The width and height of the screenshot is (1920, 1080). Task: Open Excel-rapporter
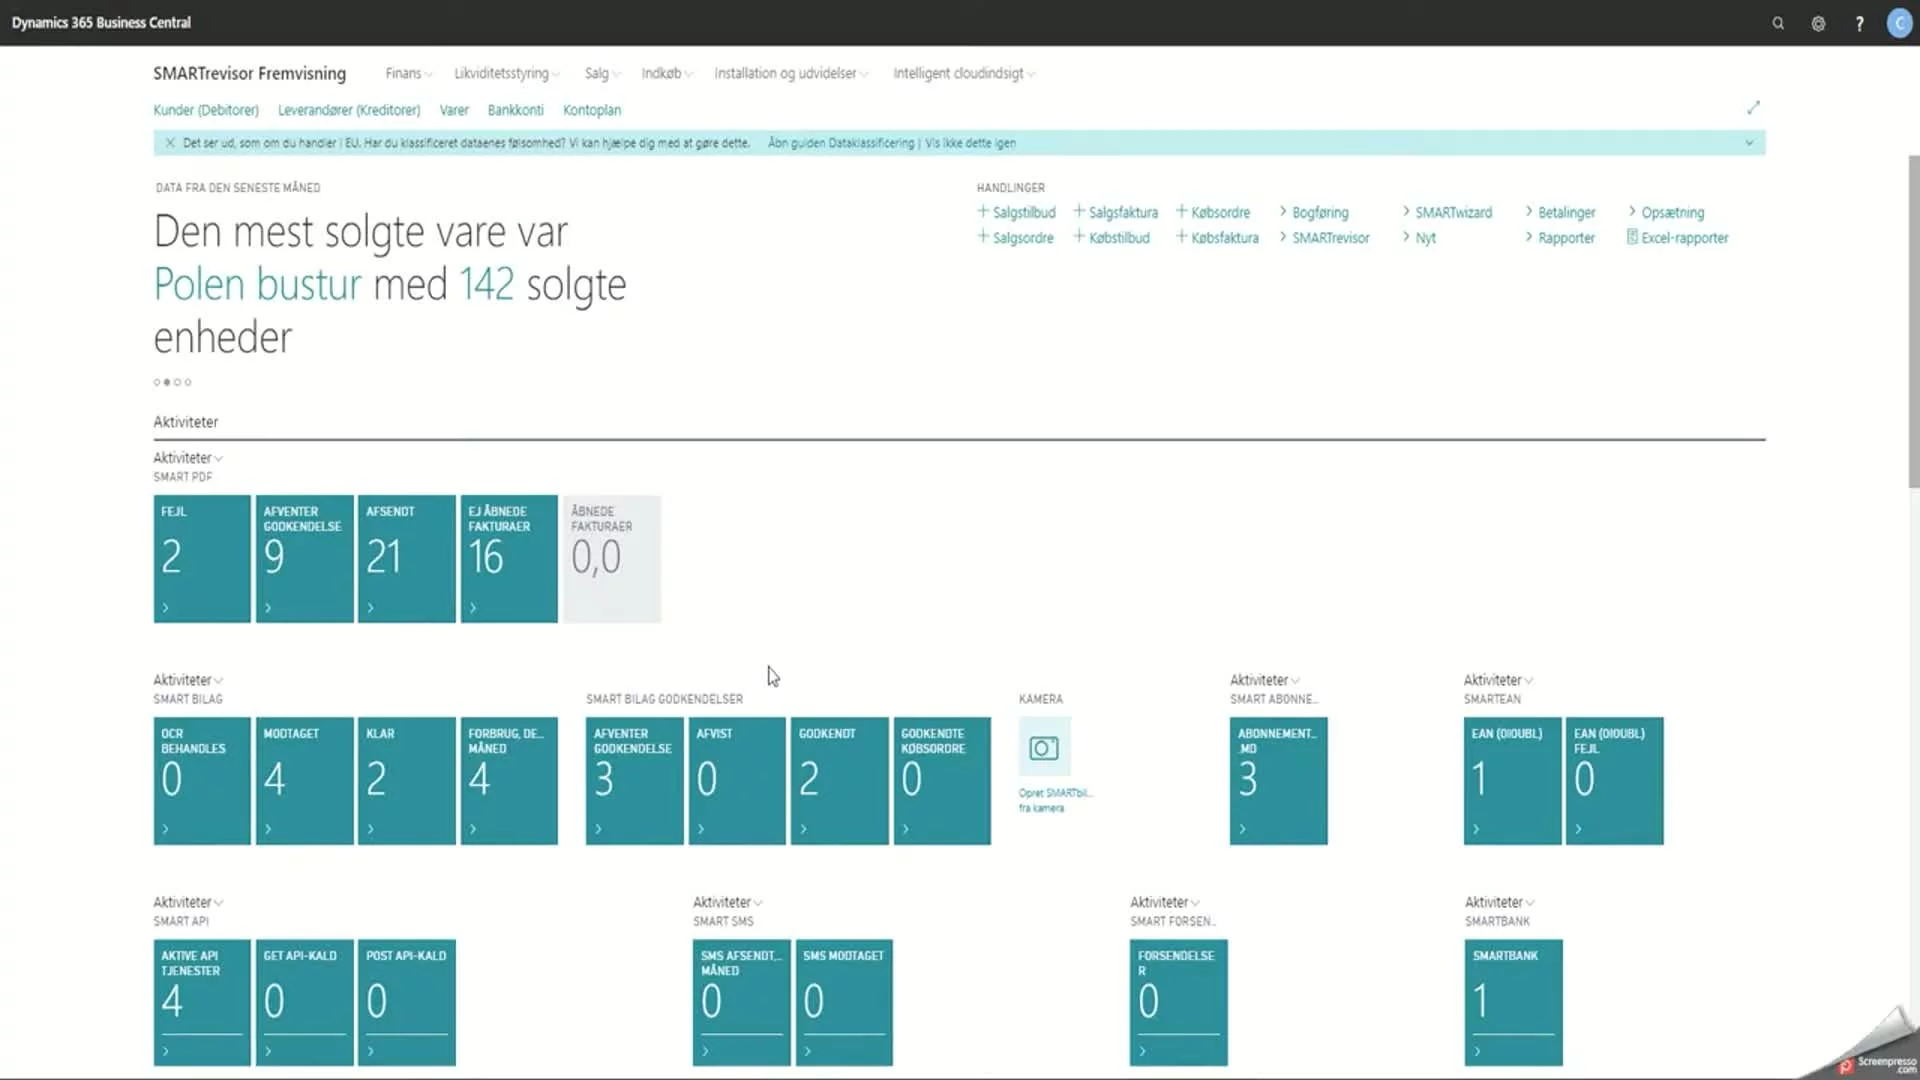1678,238
